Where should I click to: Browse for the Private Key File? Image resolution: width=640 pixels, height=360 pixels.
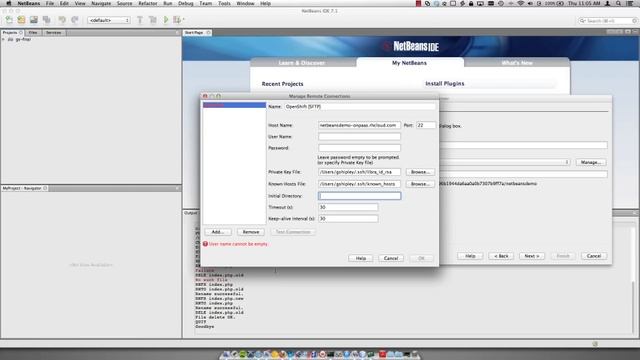(x=420, y=172)
